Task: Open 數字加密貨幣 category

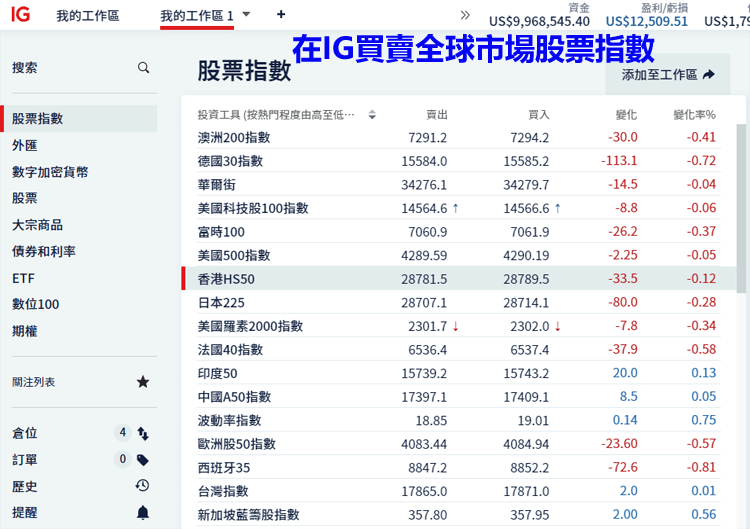Action: point(50,172)
